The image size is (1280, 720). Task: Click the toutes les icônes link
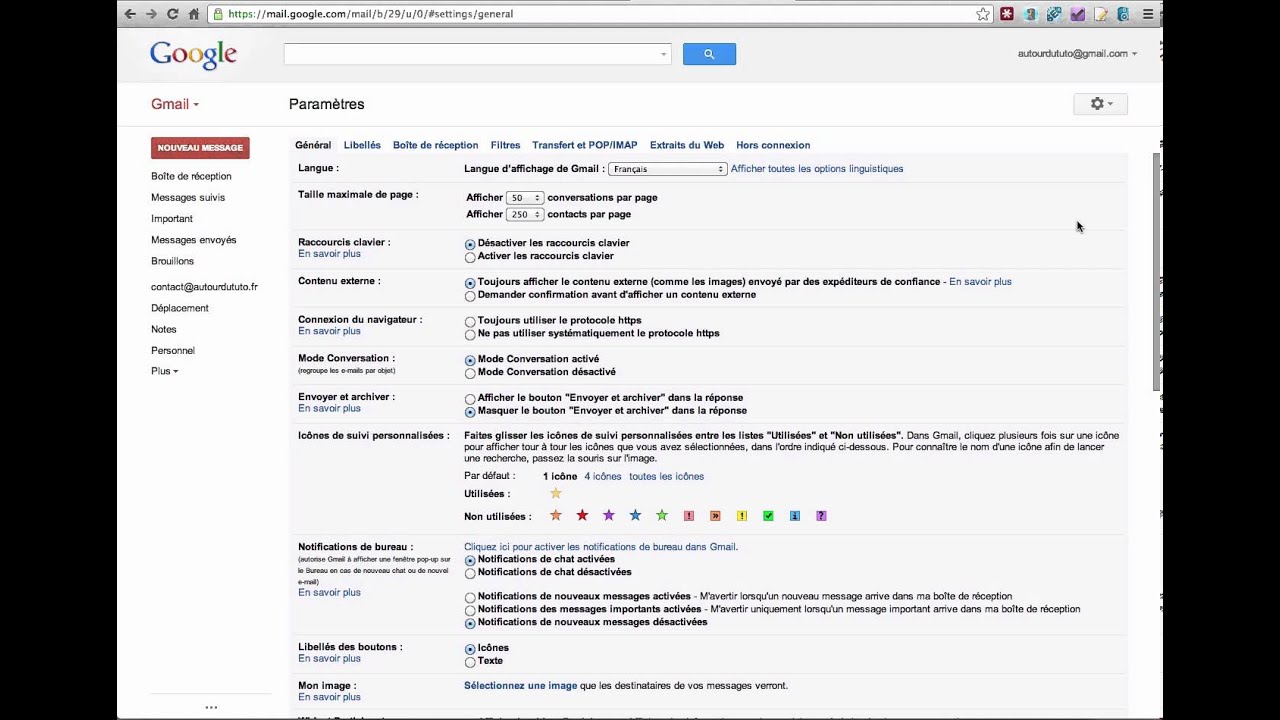point(666,476)
